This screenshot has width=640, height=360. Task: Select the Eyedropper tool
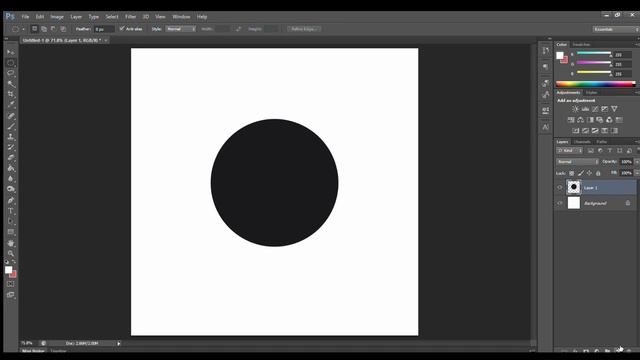click(11, 104)
